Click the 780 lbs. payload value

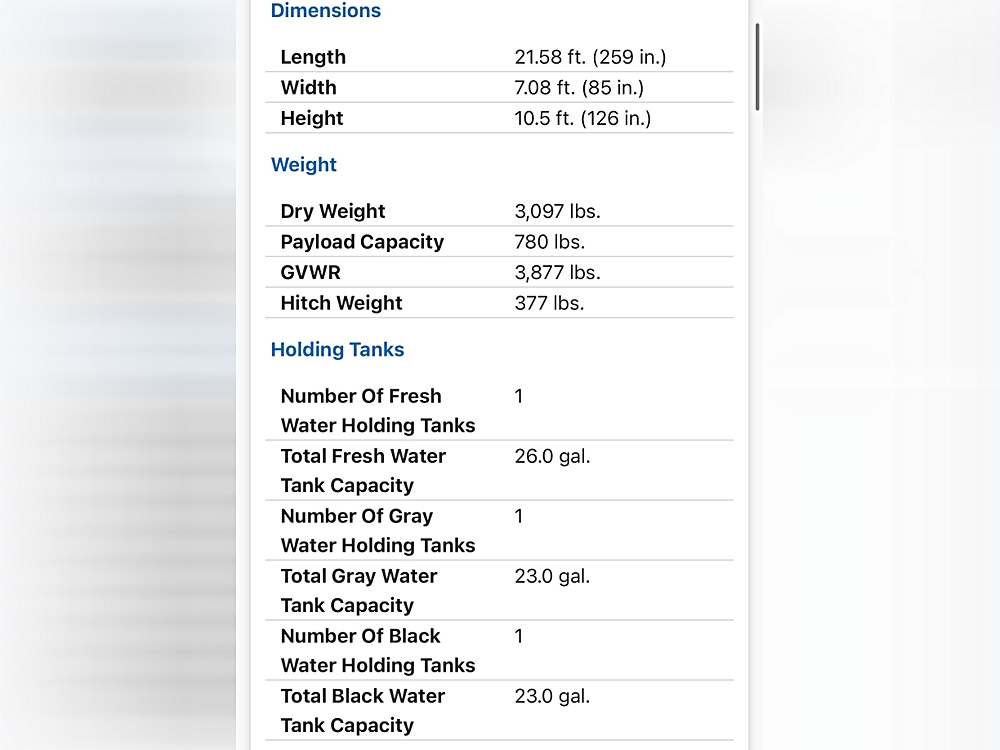point(549,242)
